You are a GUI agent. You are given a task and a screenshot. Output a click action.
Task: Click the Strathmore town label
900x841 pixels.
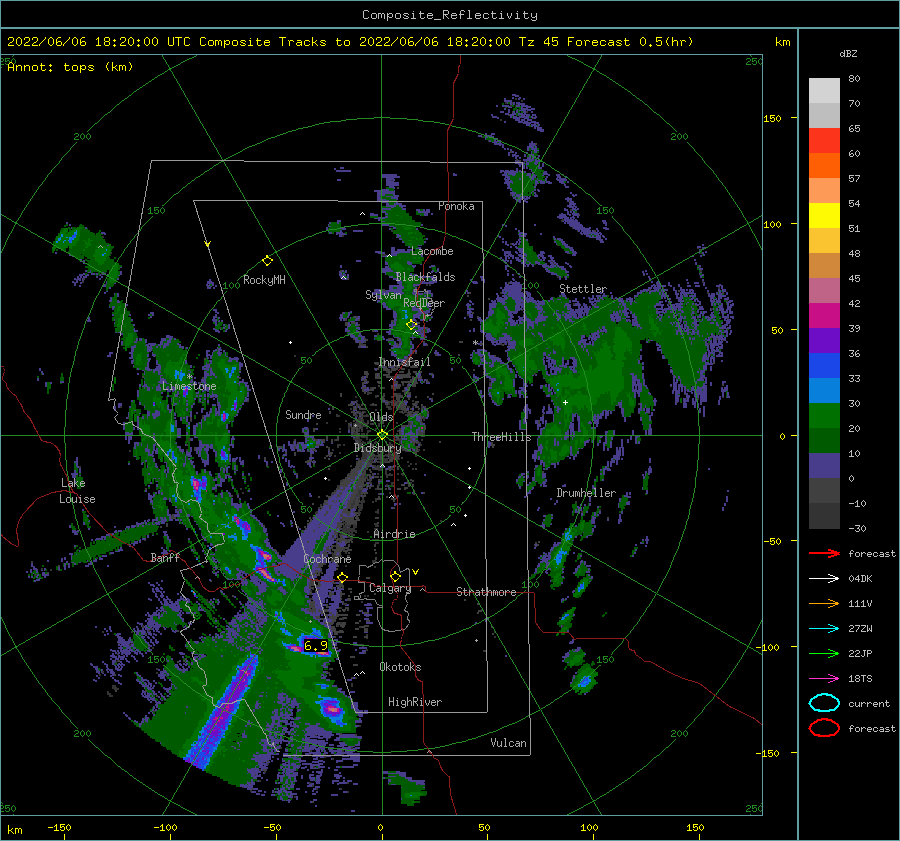[x=486, y=592]
